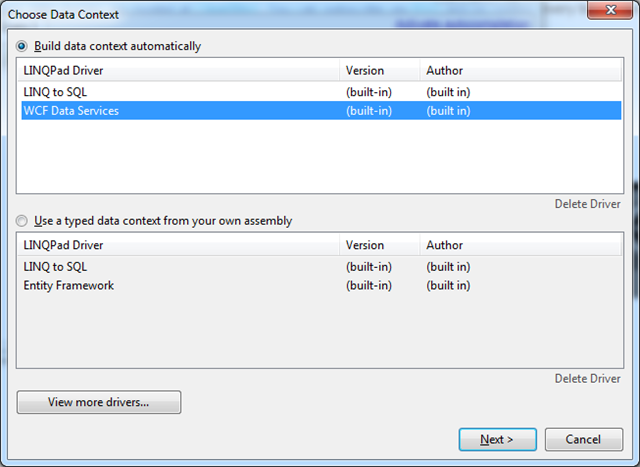Select Build data context automatically radio
The width and height of the screenshot is (640, 467).
[x=22, y=46]
